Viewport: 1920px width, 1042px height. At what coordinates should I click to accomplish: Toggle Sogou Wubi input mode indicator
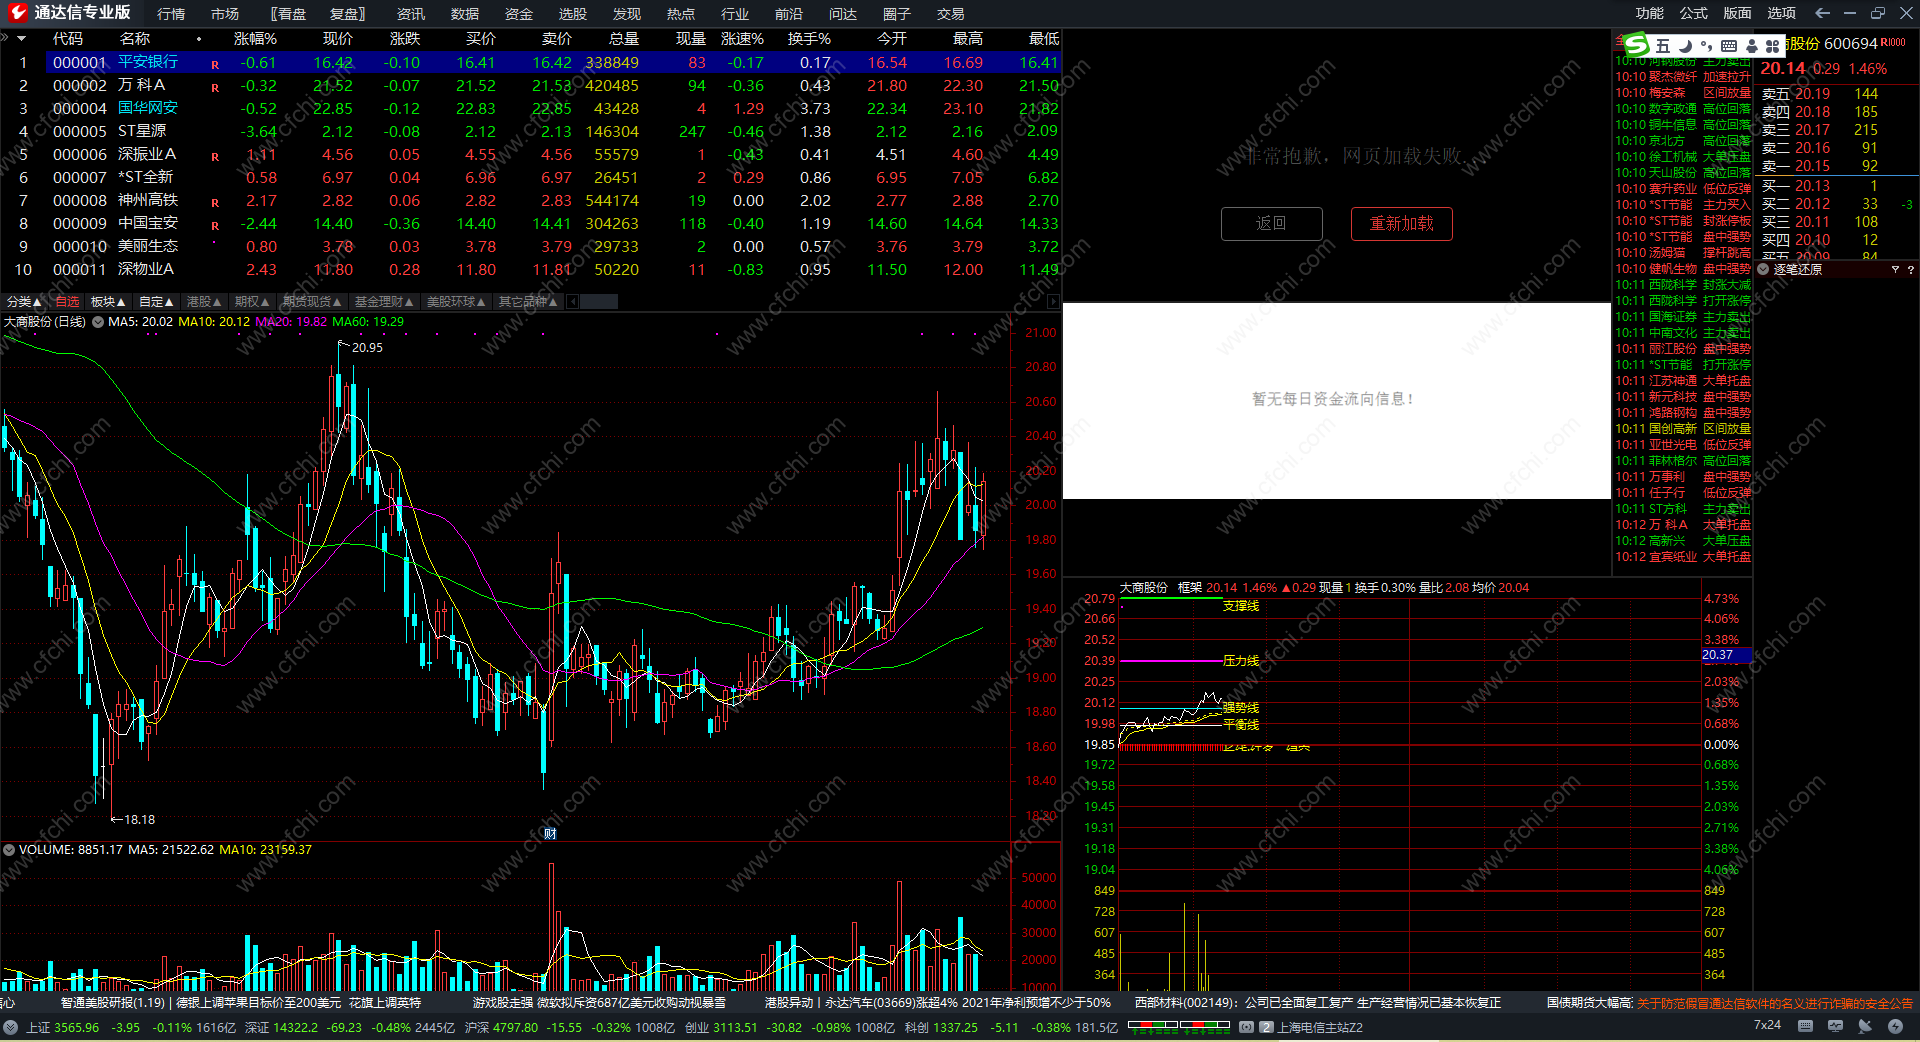pyautogui.click(x=1663, y=46)
